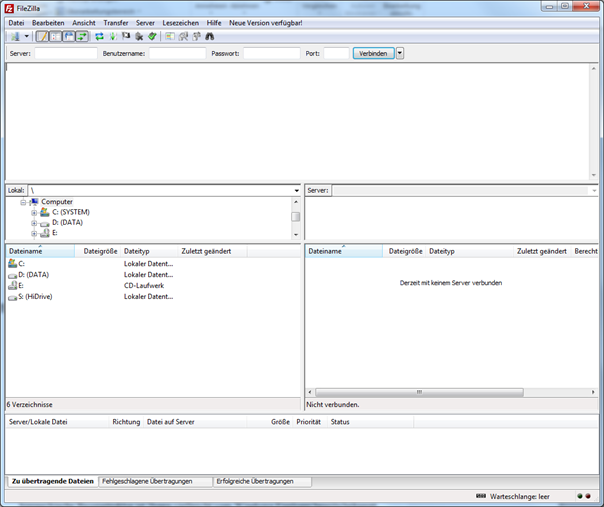
Task: Click the D: (DATA) drive icon in file list
Action: pos(12,274)
